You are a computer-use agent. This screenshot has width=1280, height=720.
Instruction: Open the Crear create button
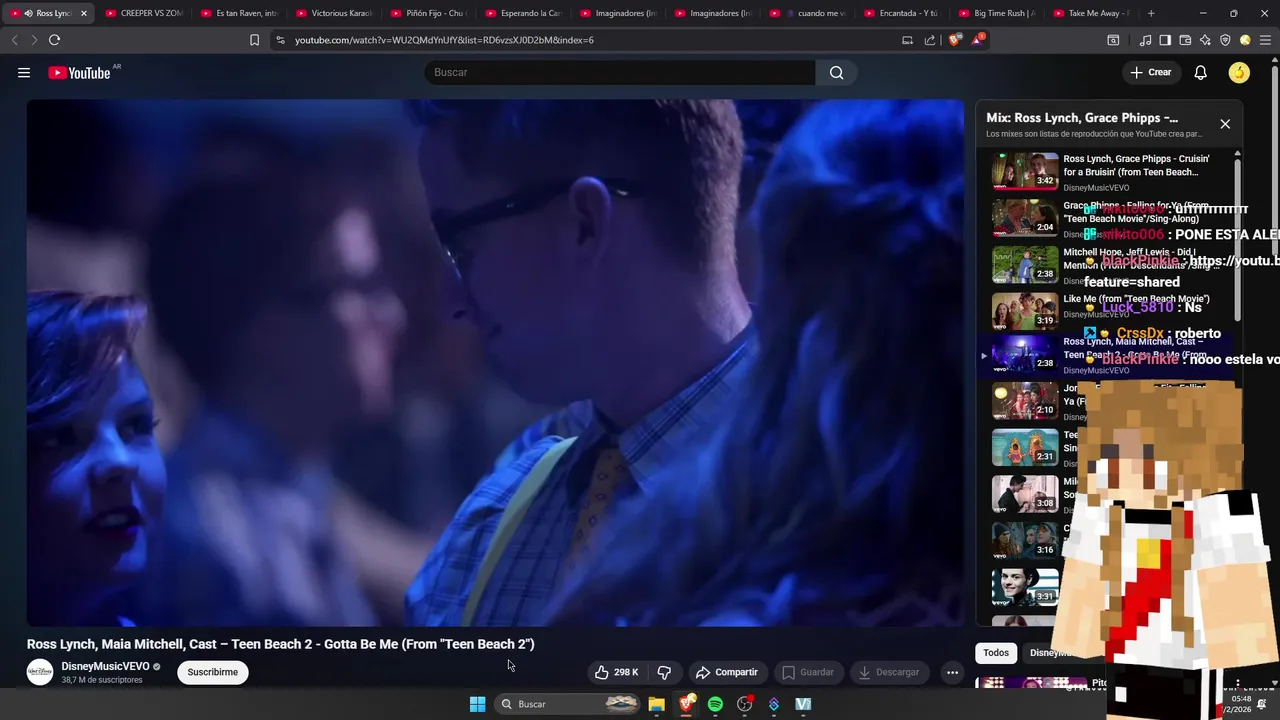coord(1151,72)
